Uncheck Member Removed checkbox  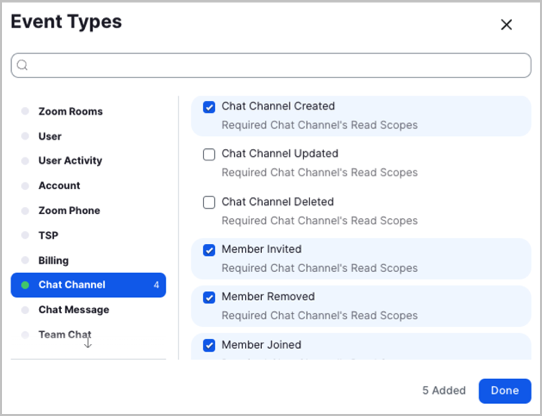click(x=209, y=297)
